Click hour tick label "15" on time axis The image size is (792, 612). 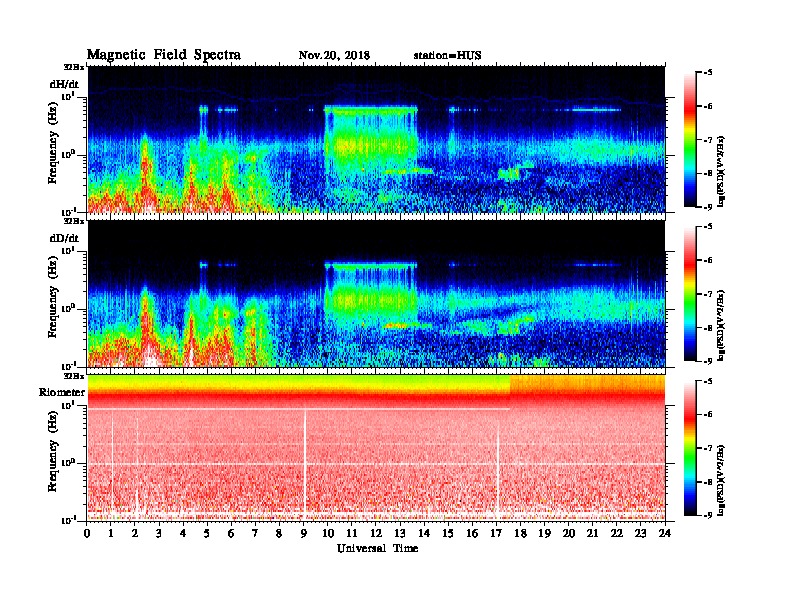point(448,534)
